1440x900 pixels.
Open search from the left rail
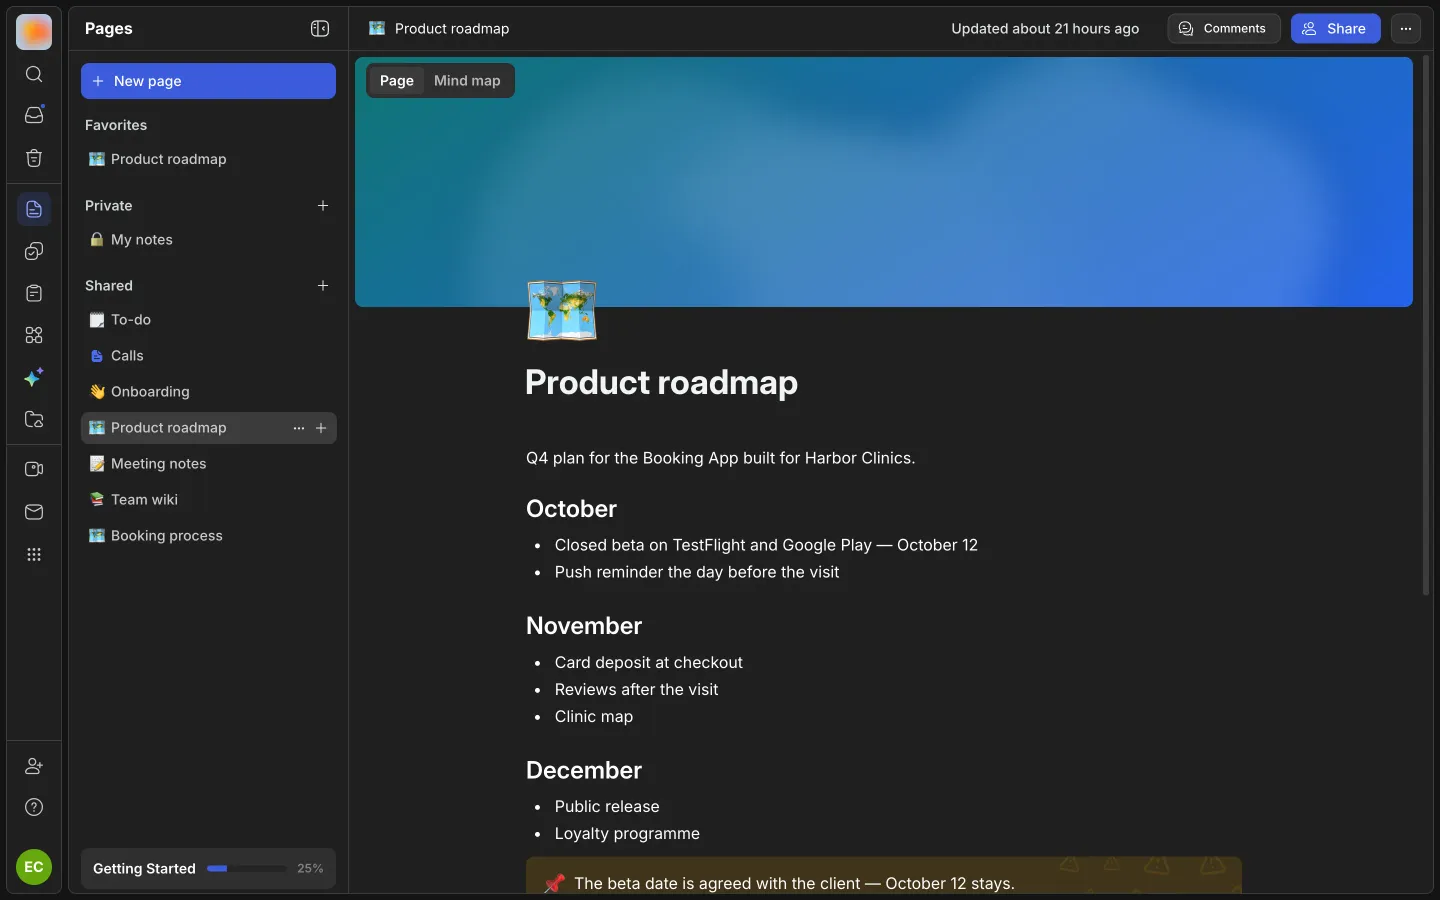pos(34,74)
